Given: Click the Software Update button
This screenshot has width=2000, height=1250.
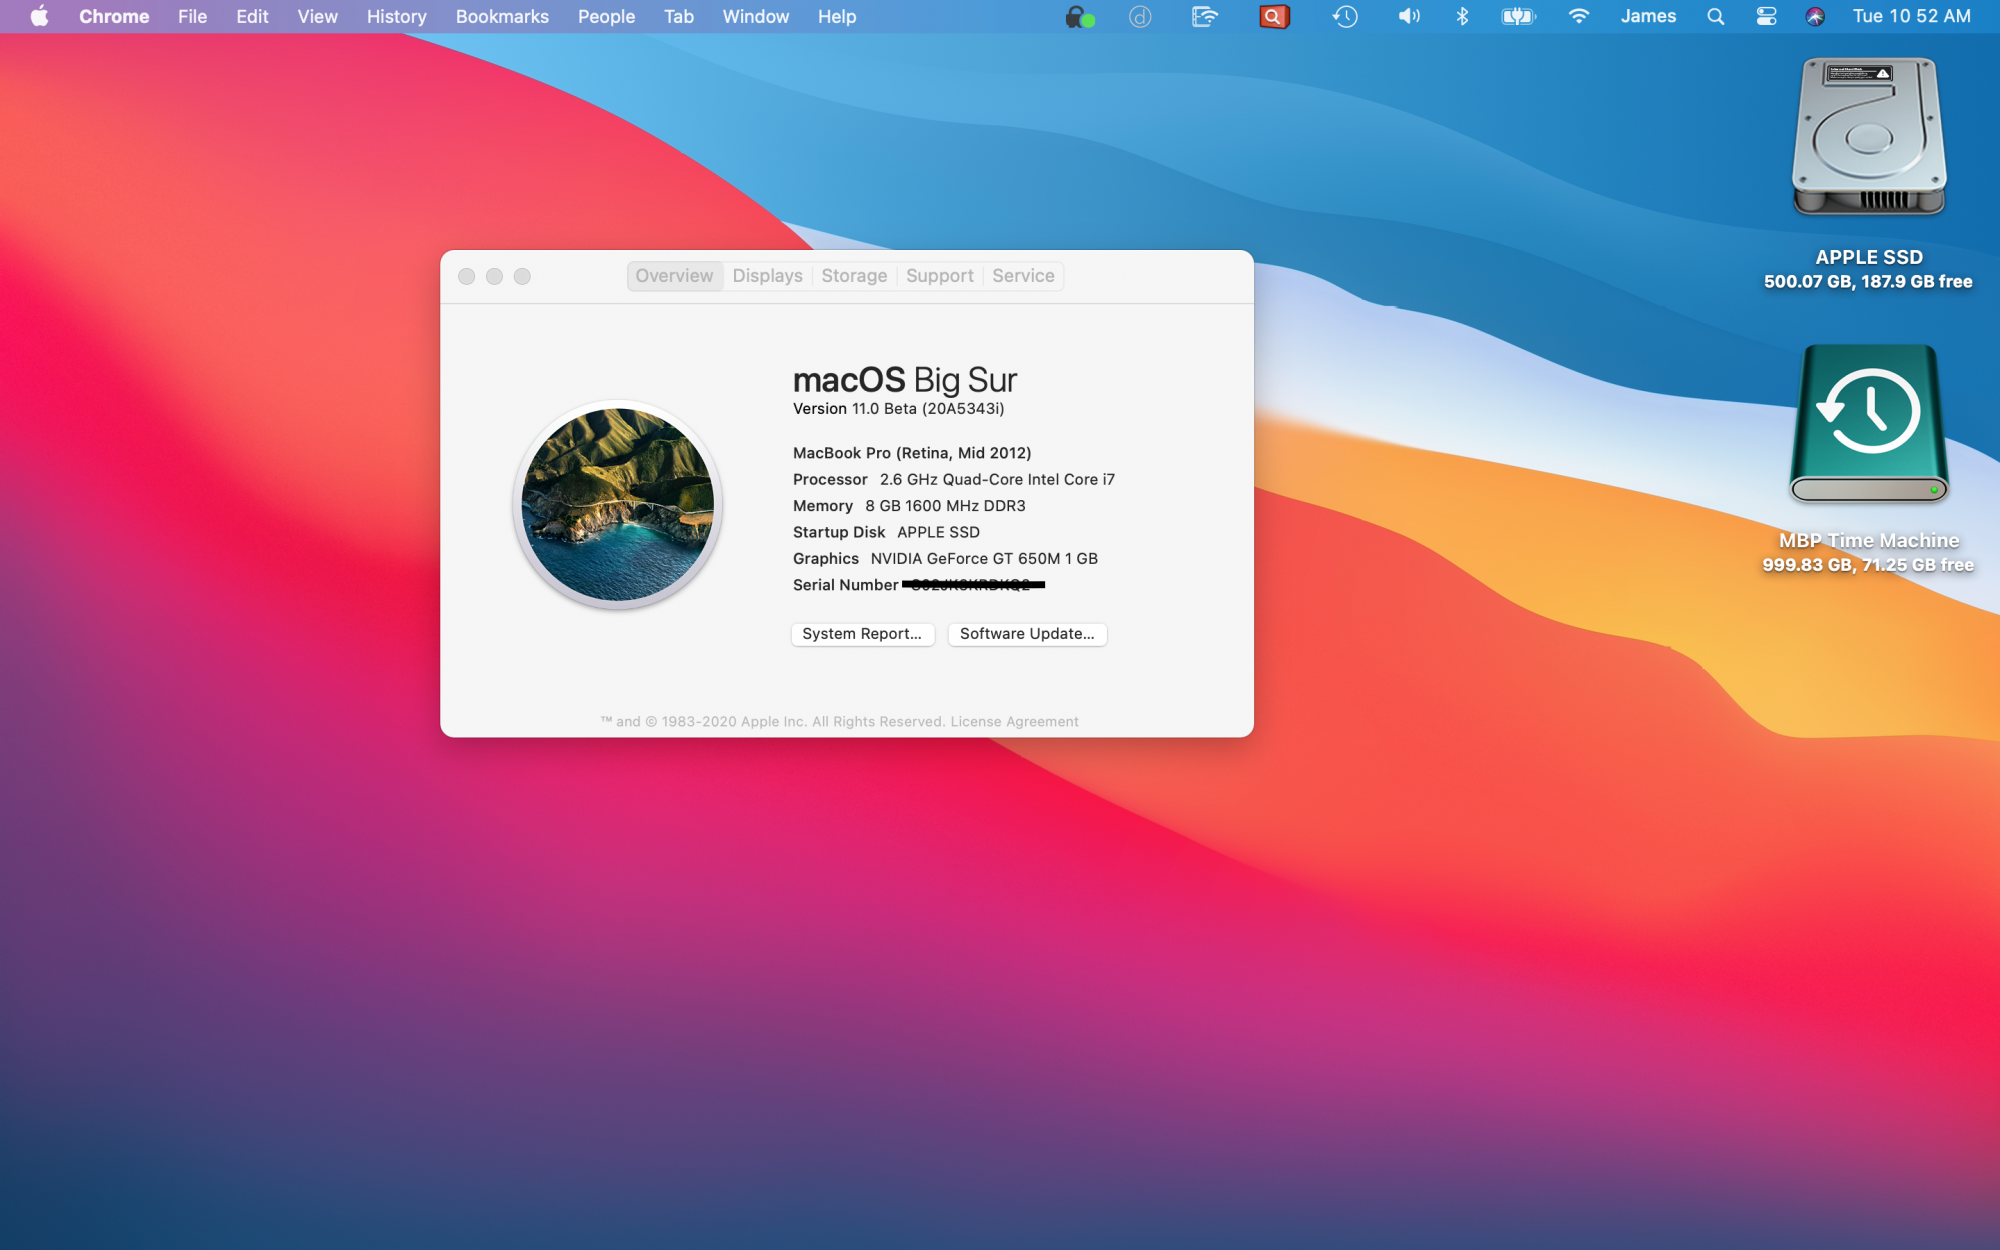Looking at the screenshot, I should click(1027, 634).
